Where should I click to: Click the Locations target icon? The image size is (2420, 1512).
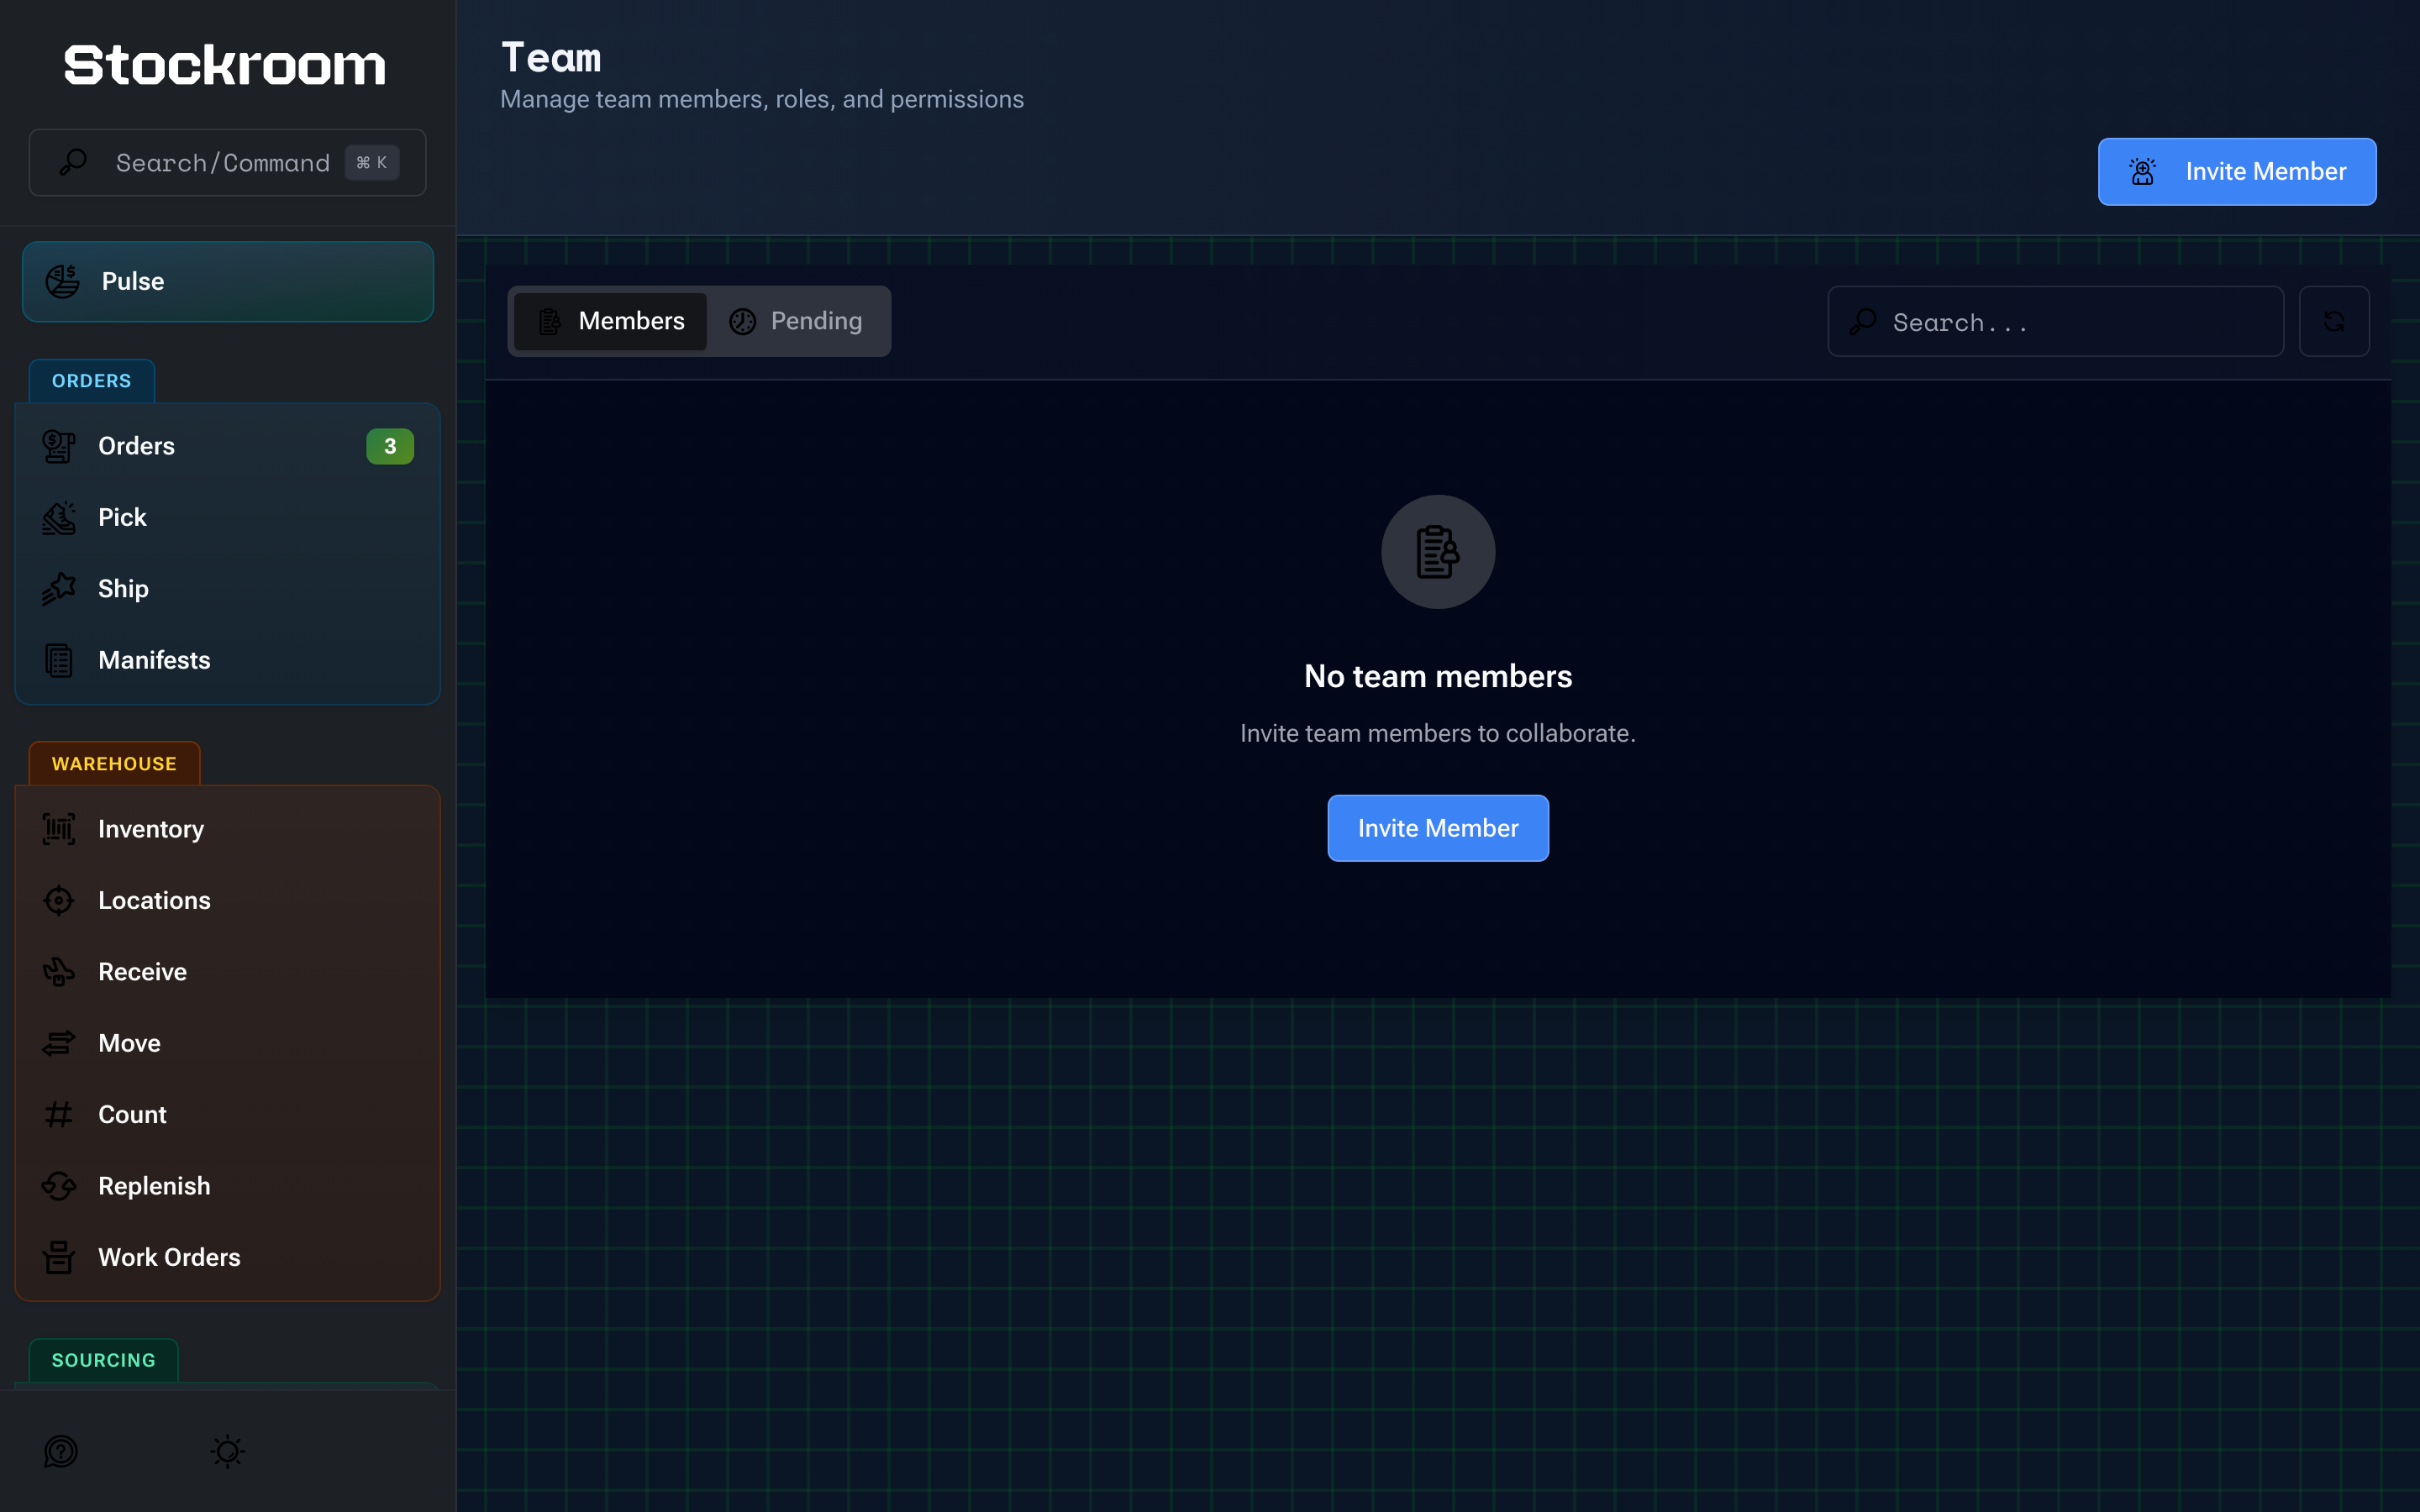point(59,900)
